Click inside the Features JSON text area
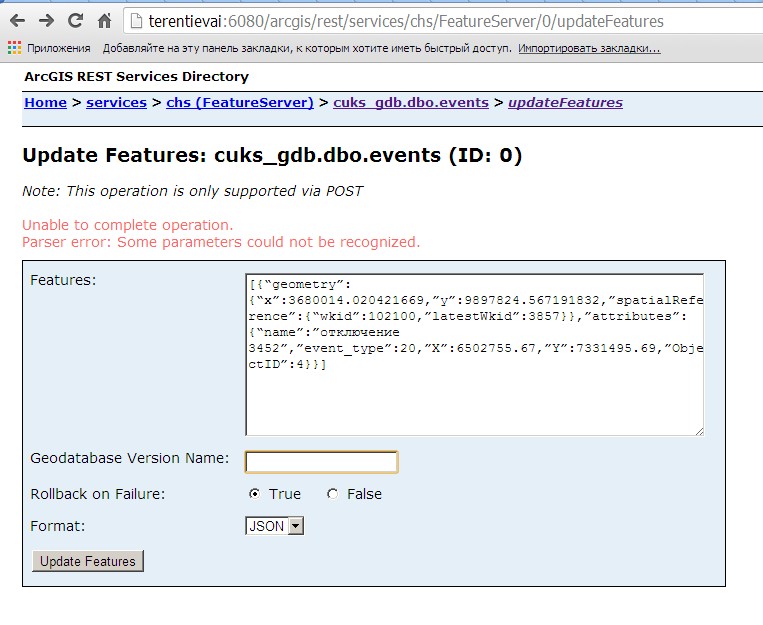 [x=474, y=354]
